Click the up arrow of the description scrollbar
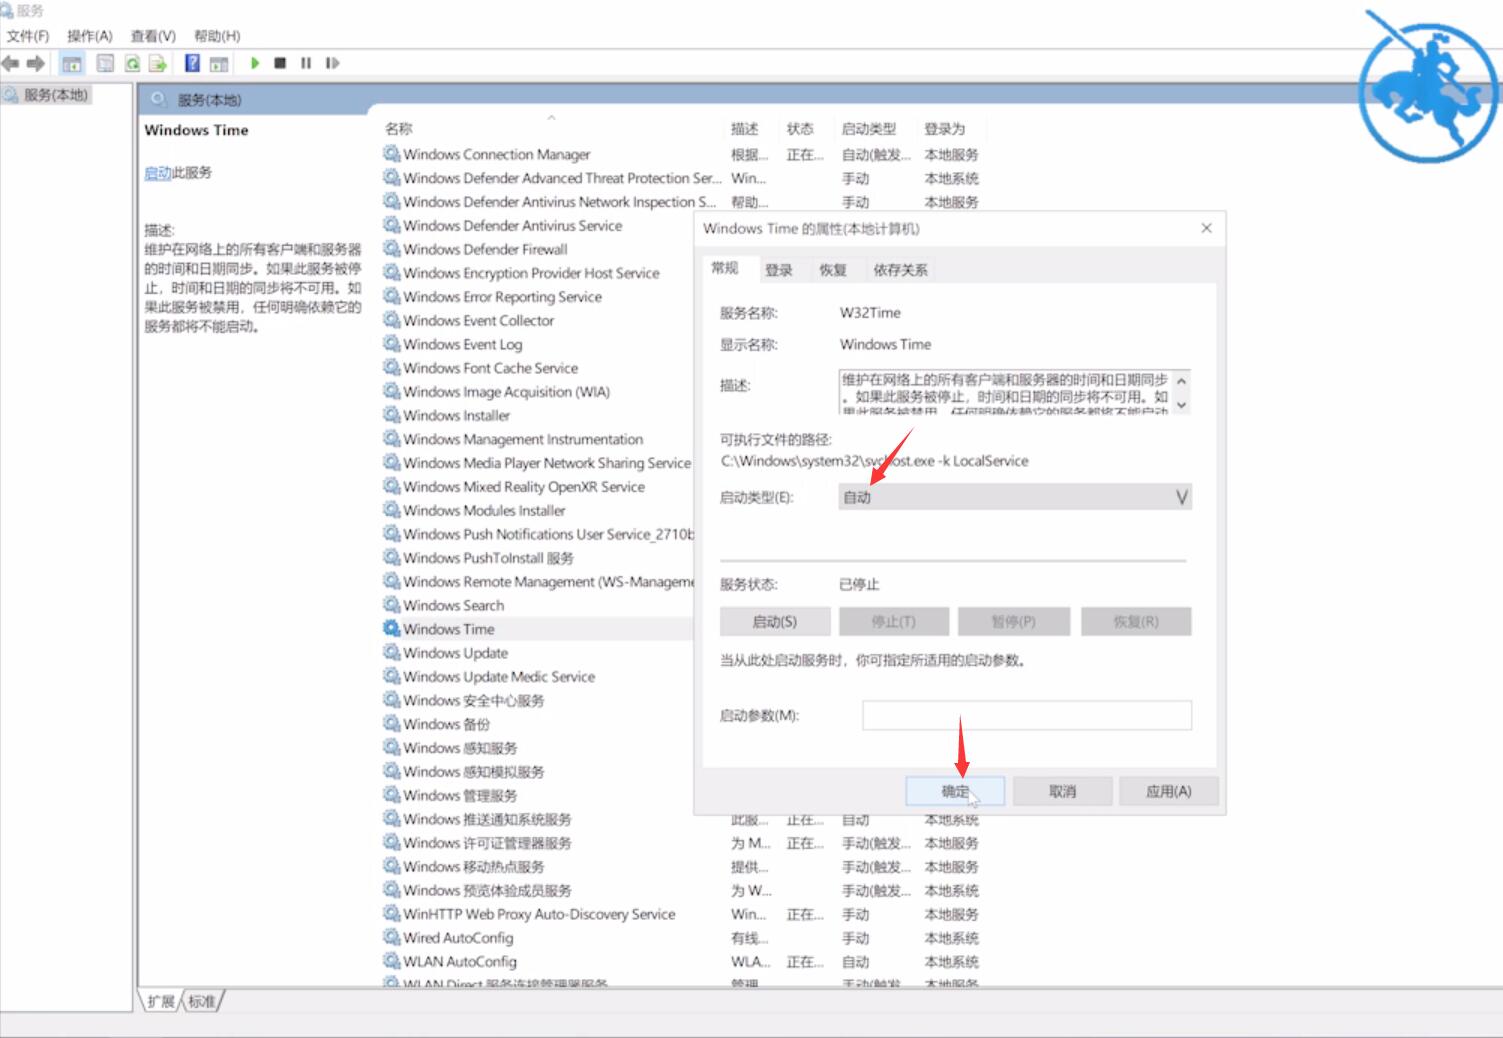Image resolution: width=1503 pixels, height=1038 pixels. pyautogui.click(x=1181, y=381)
